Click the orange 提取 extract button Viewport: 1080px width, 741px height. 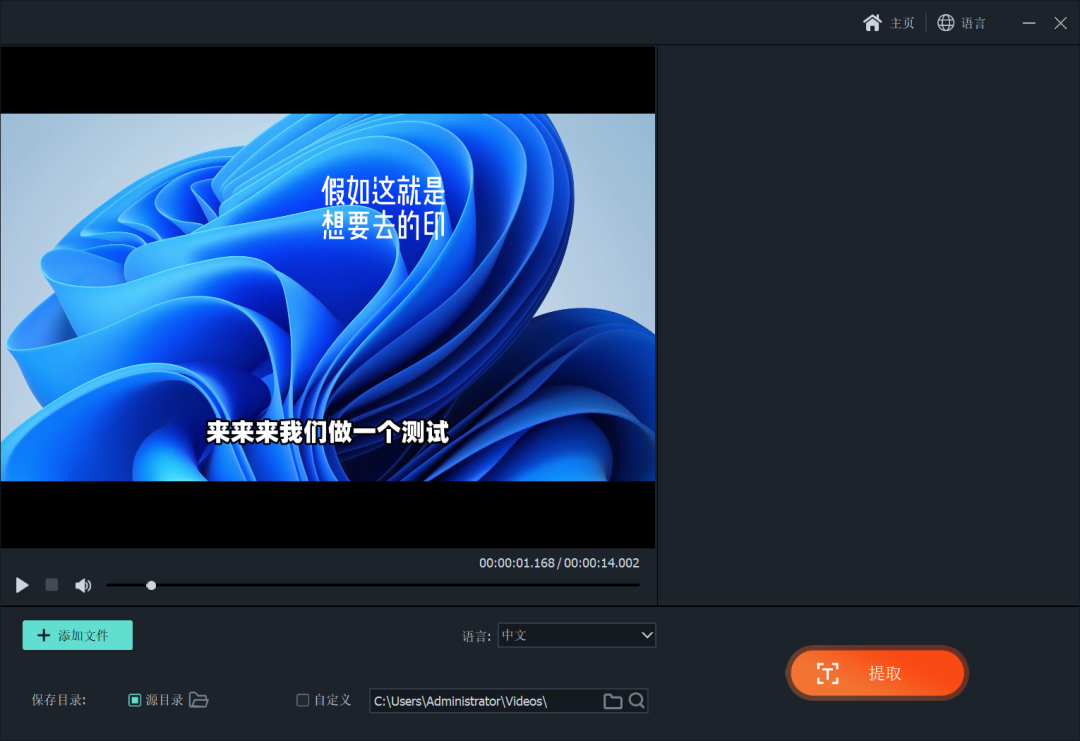point(878,673)
